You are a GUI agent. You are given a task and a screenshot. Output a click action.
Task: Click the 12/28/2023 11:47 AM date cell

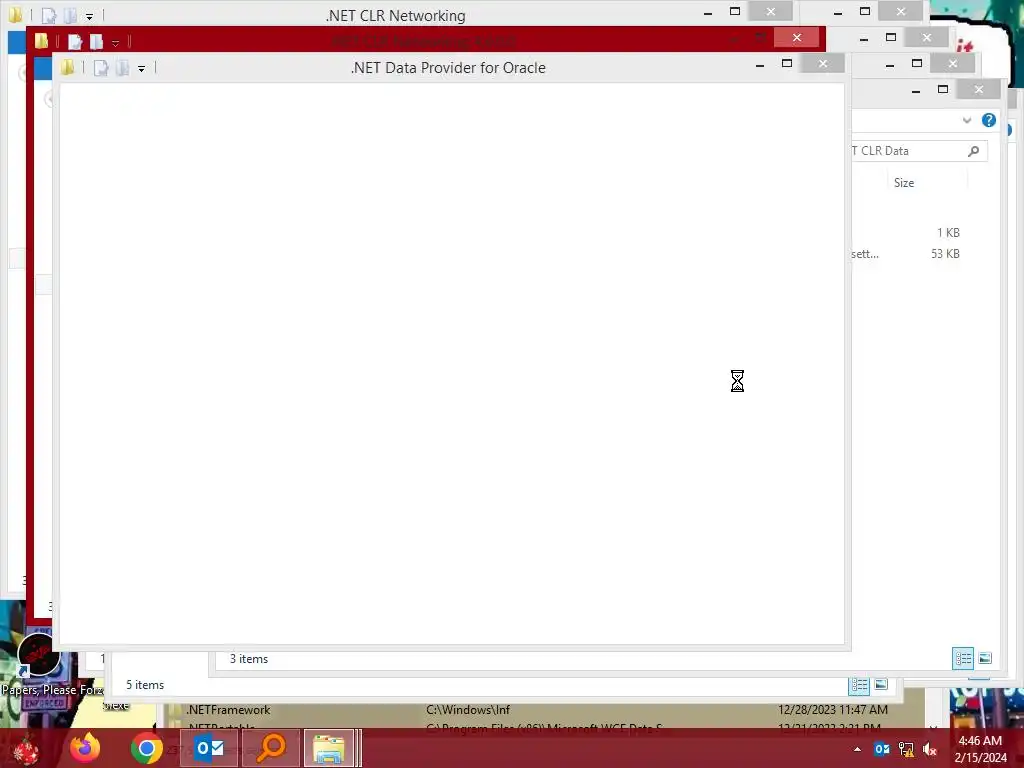(833, 710)
